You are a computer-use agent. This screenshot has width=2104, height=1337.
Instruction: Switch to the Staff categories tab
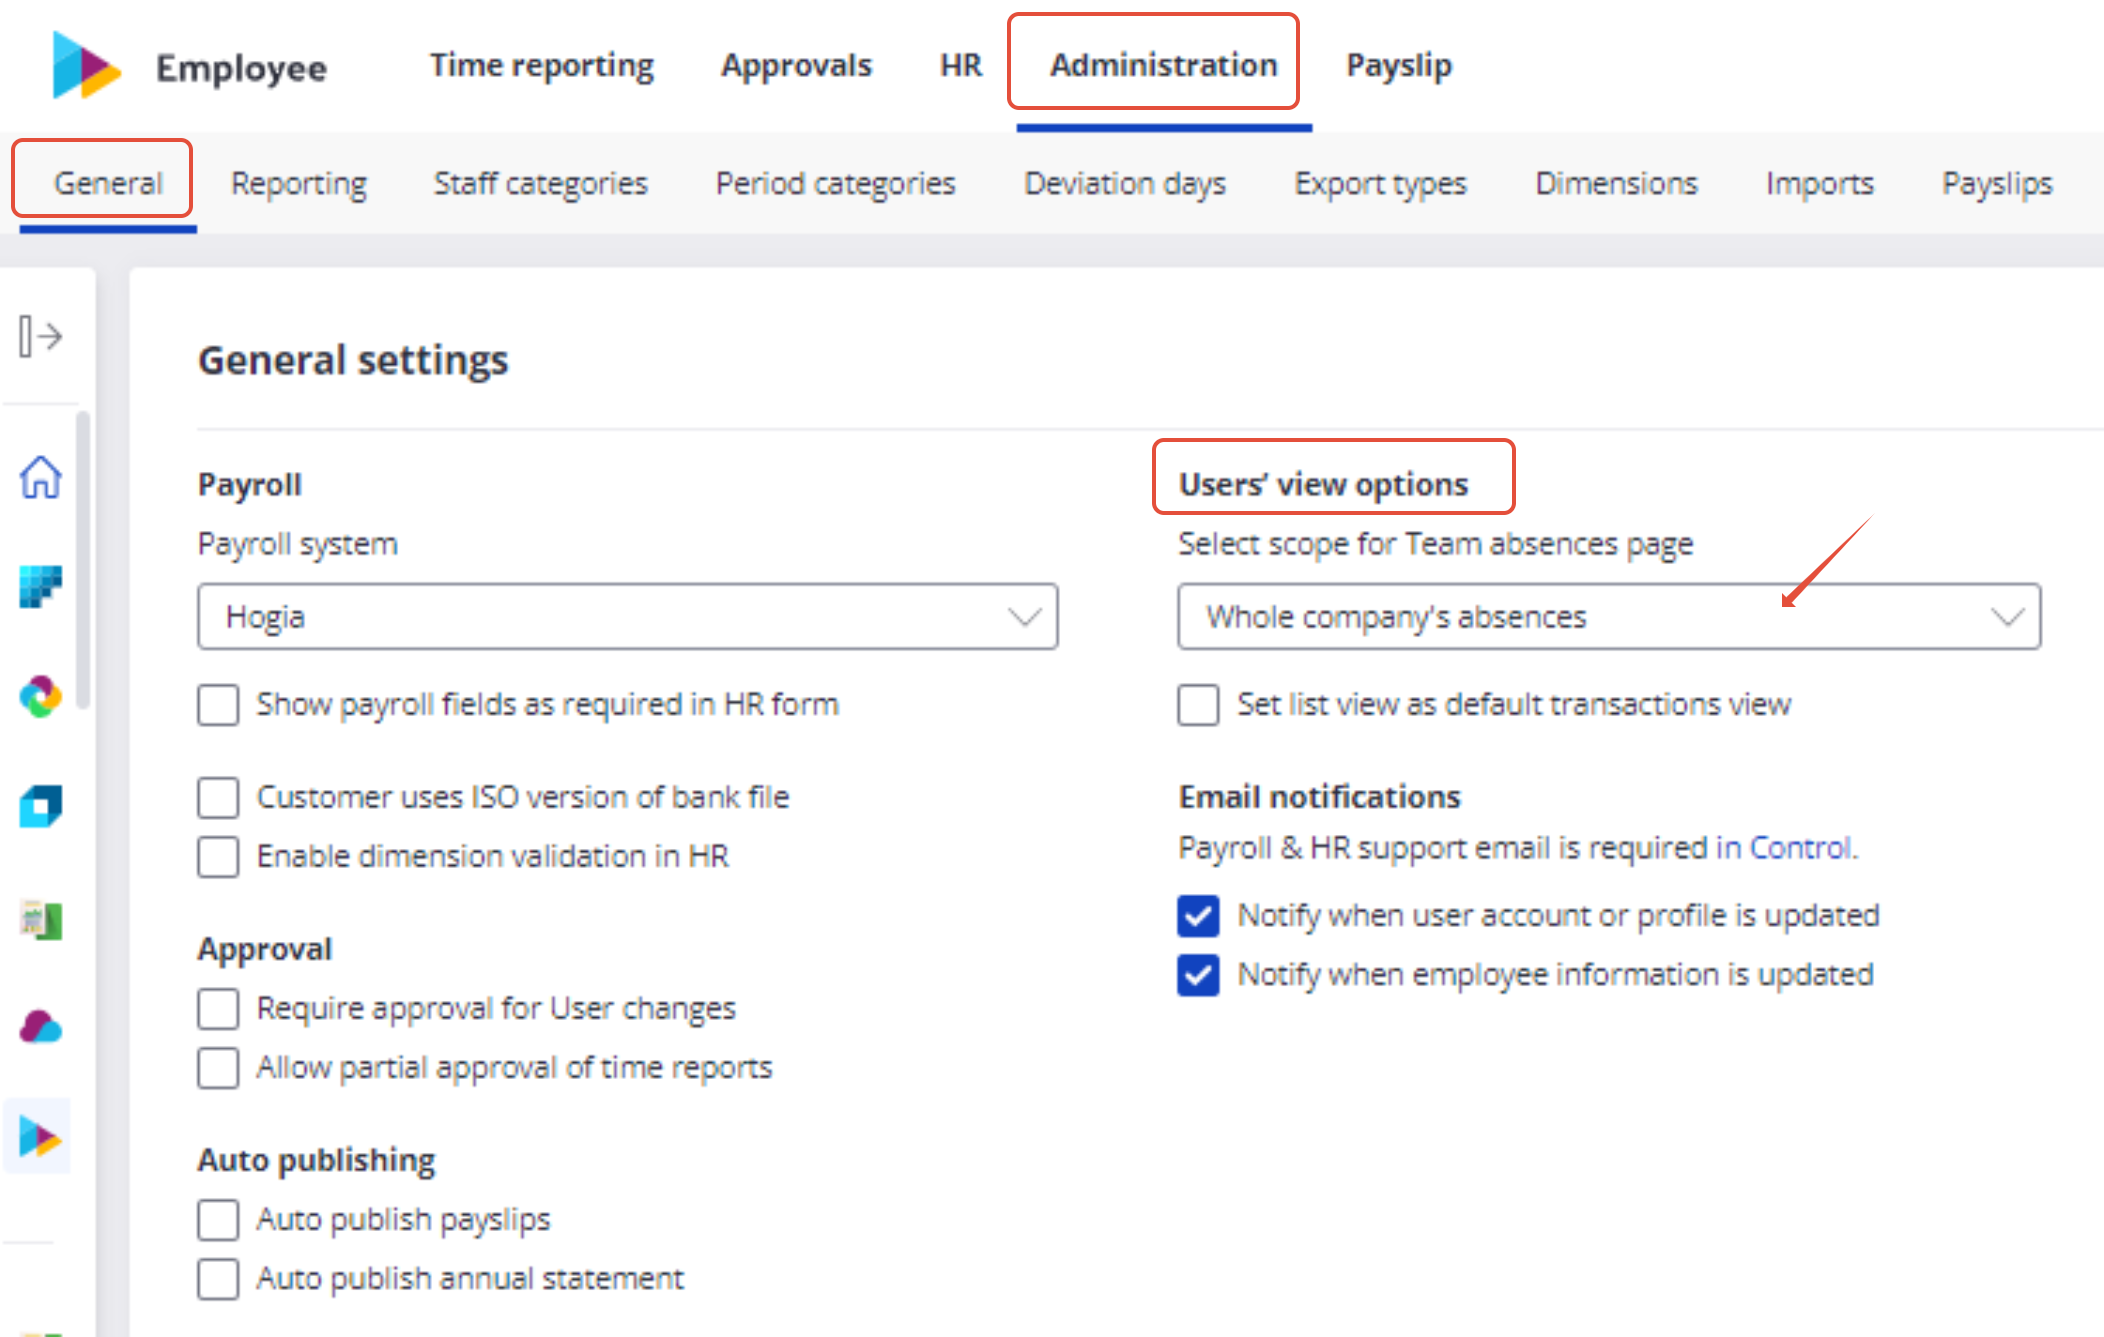[x=540, y=184]
